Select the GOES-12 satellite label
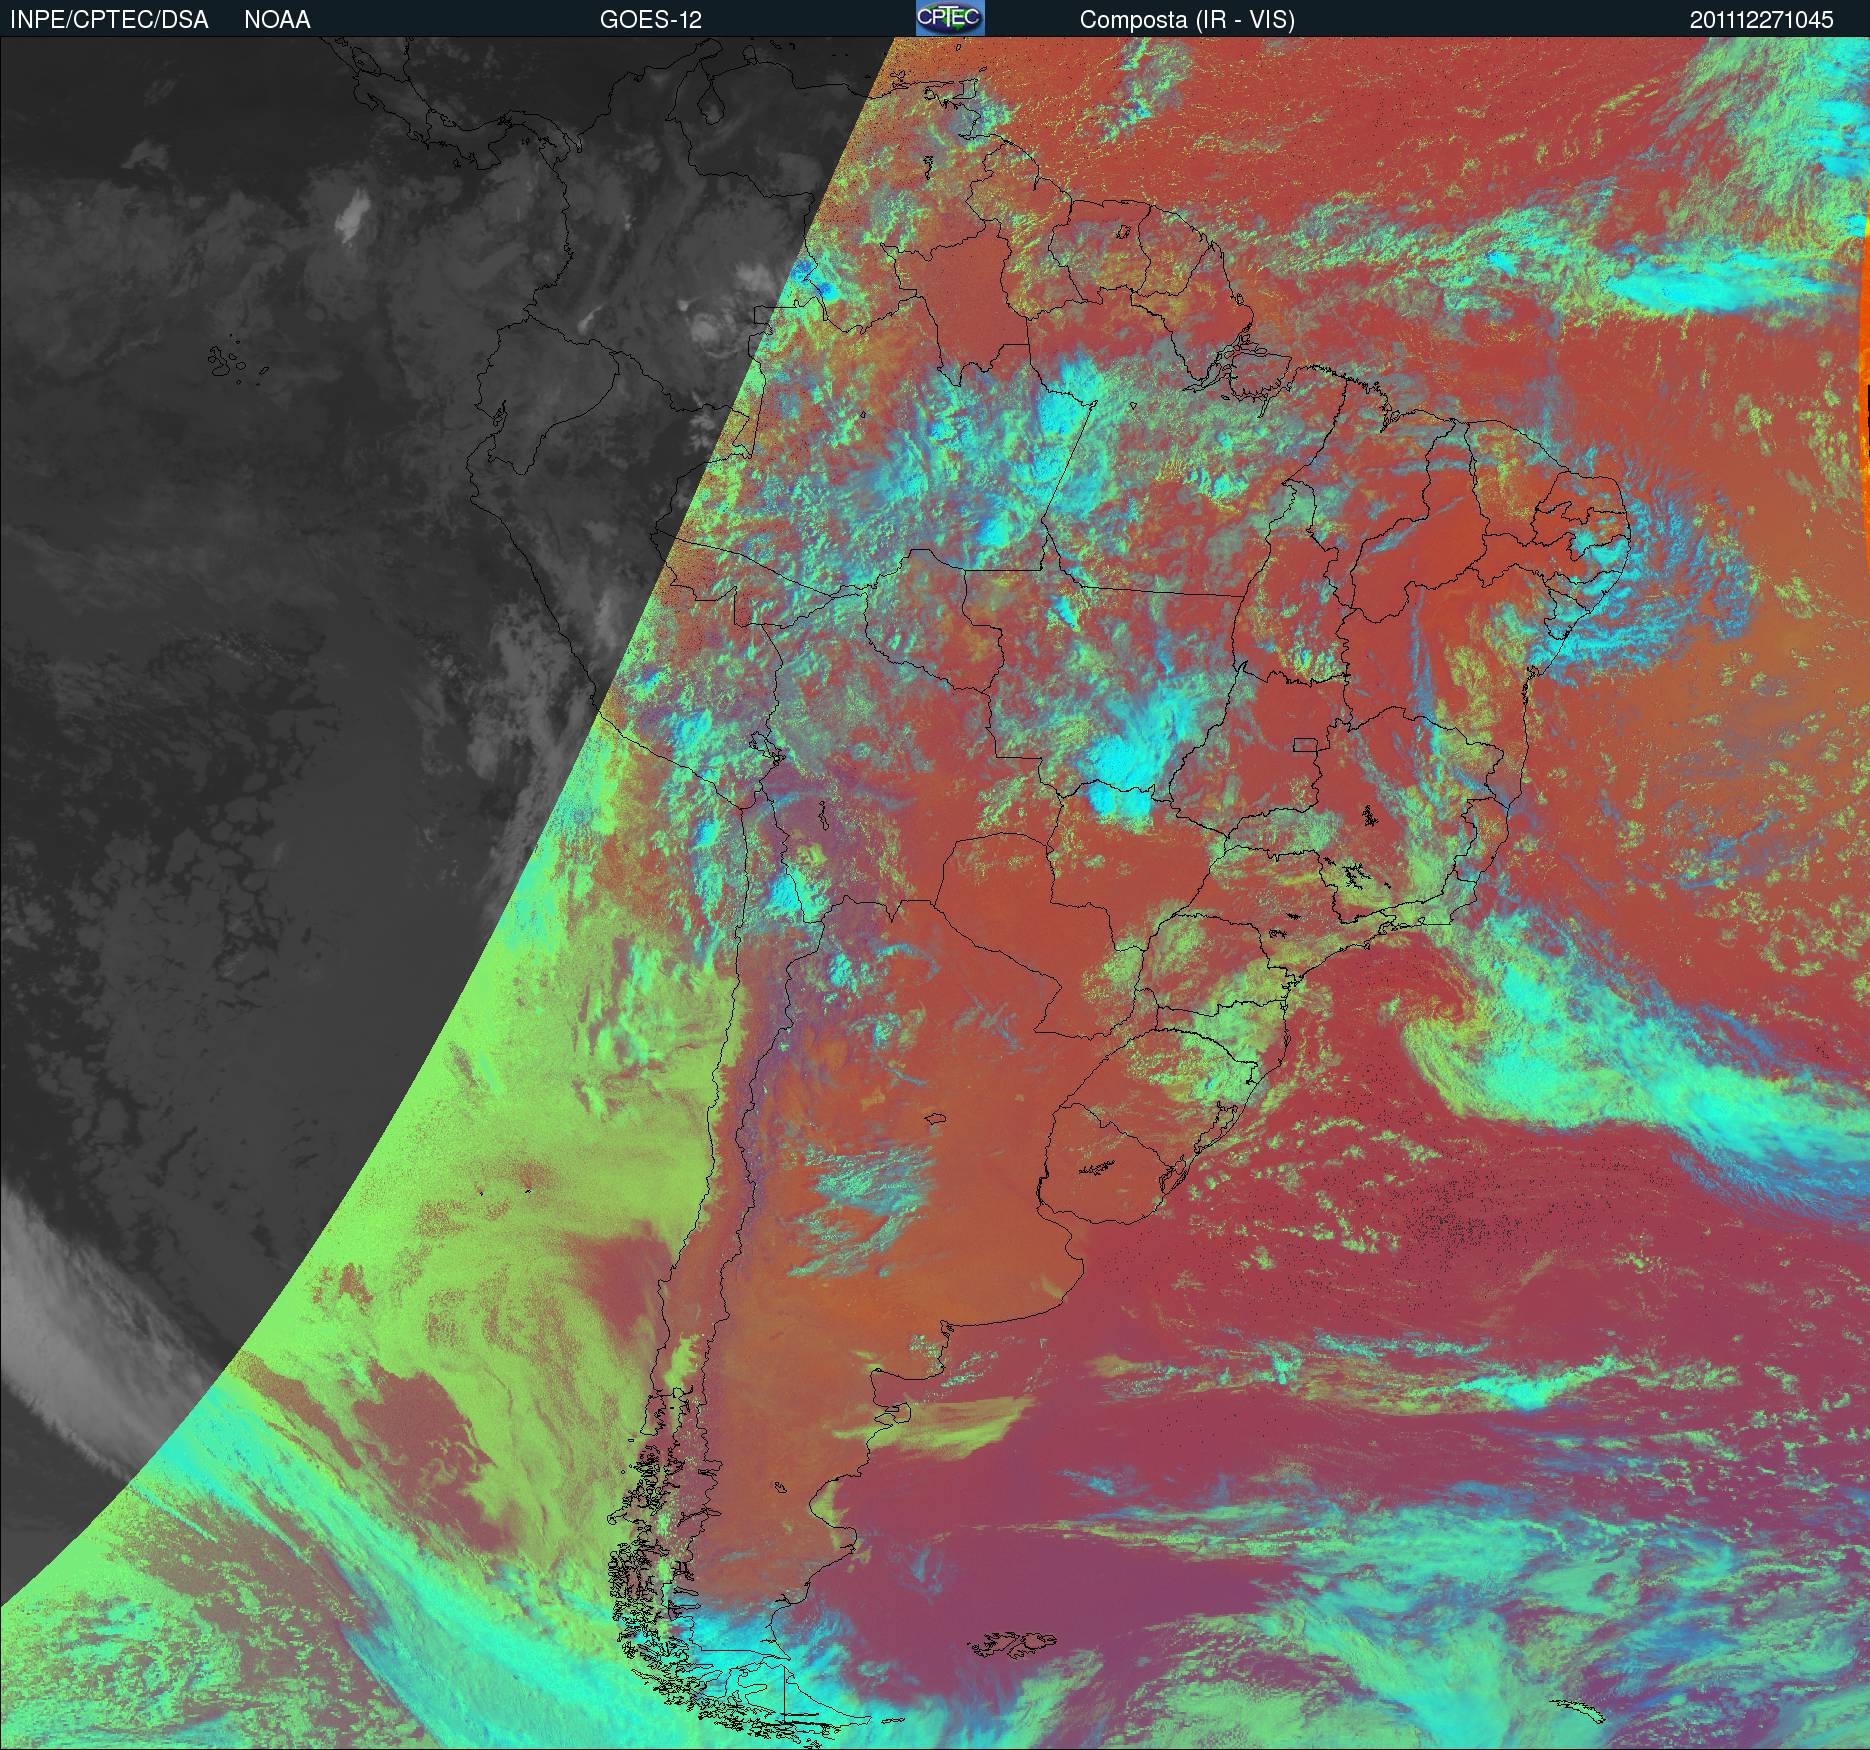Viewport: 1870px width, 1750px height. 650,20
